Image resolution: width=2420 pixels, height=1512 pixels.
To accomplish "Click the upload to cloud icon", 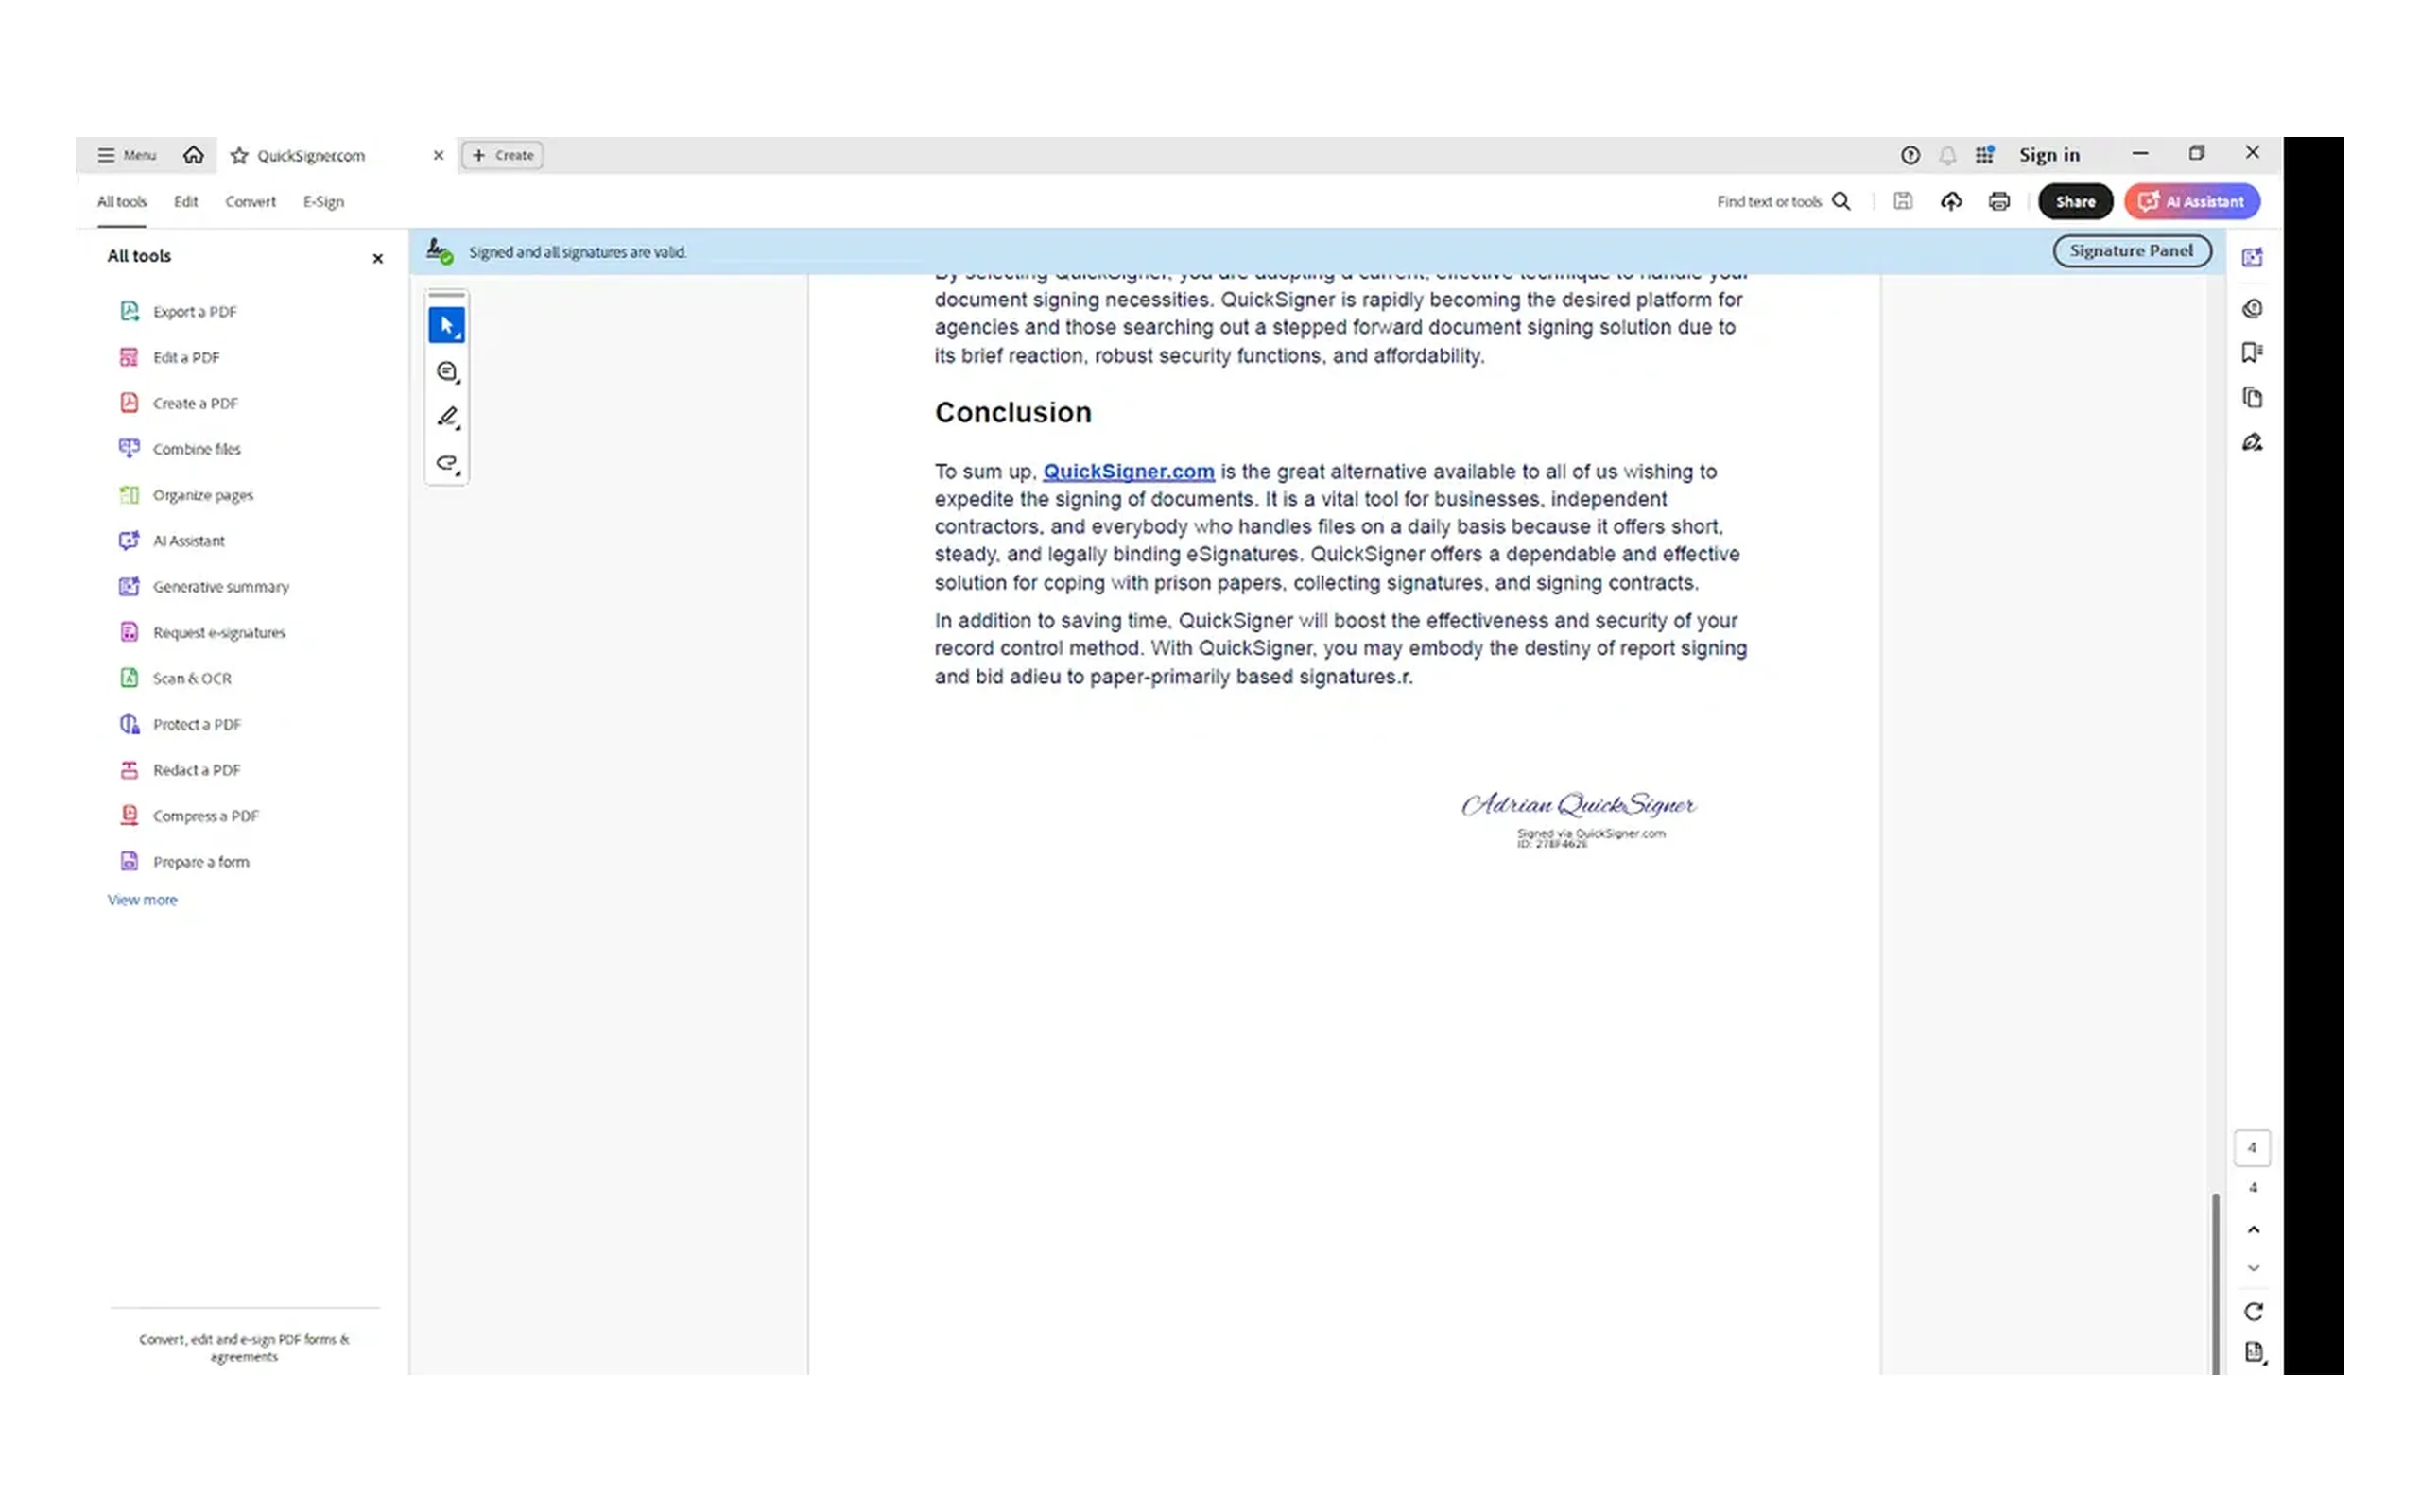I will pos(1951,201).
